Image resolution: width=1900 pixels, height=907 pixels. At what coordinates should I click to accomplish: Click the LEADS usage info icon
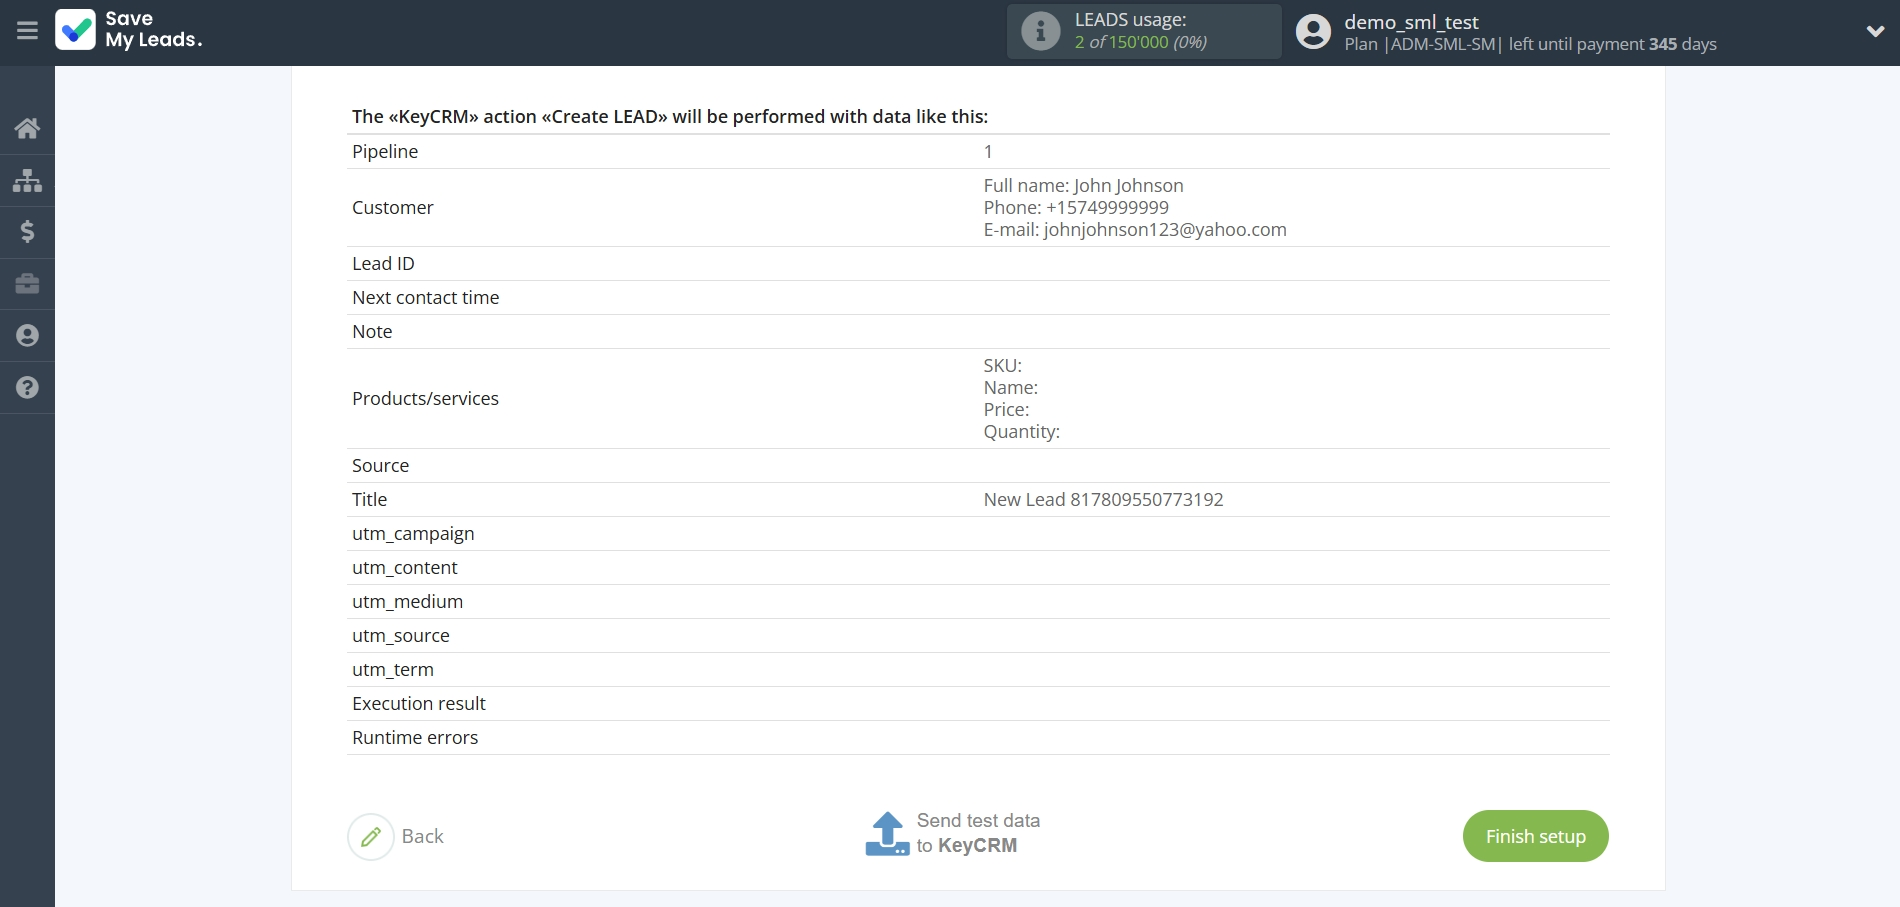click(x=1040, y=31)
